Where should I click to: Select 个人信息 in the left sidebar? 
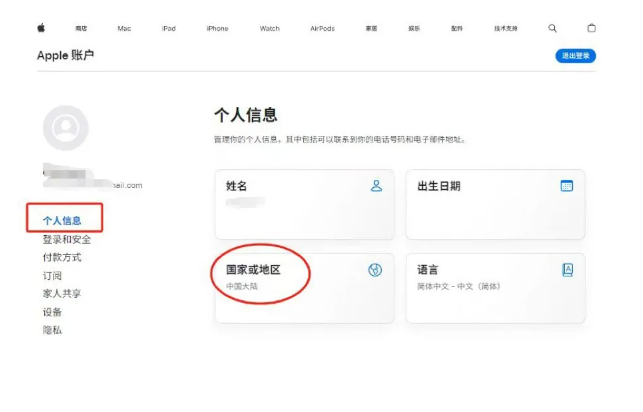(x=62, y=221)
